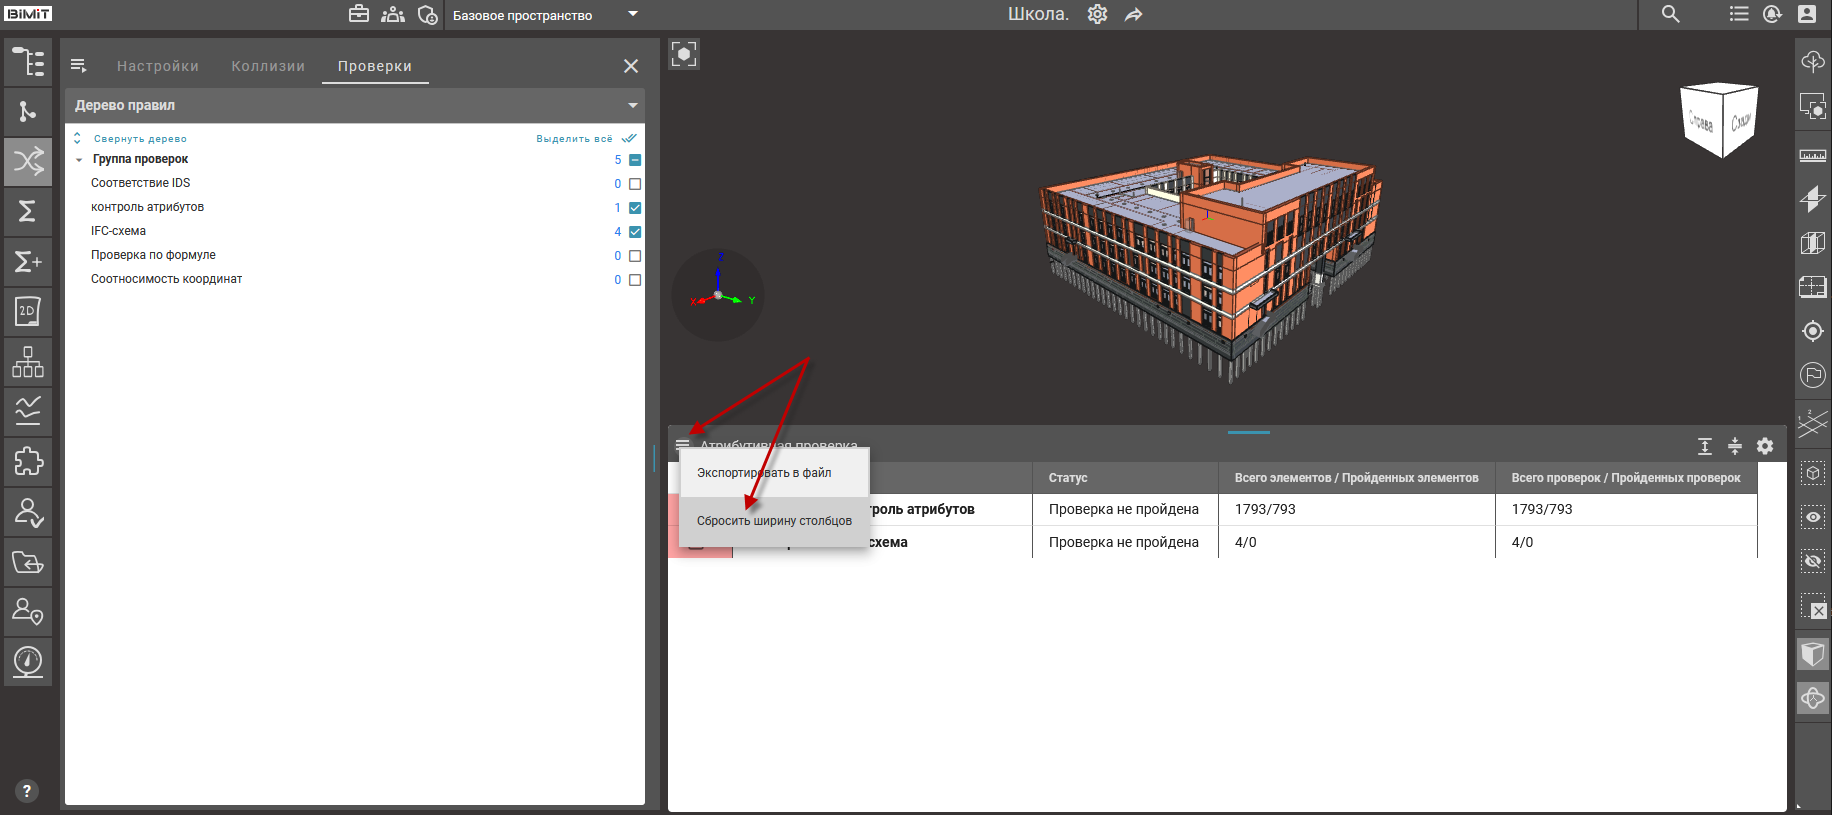The height and width of the screenshot is (815, 1832).
Task: Open the model tree structure icon
Action: coord(28,62)
